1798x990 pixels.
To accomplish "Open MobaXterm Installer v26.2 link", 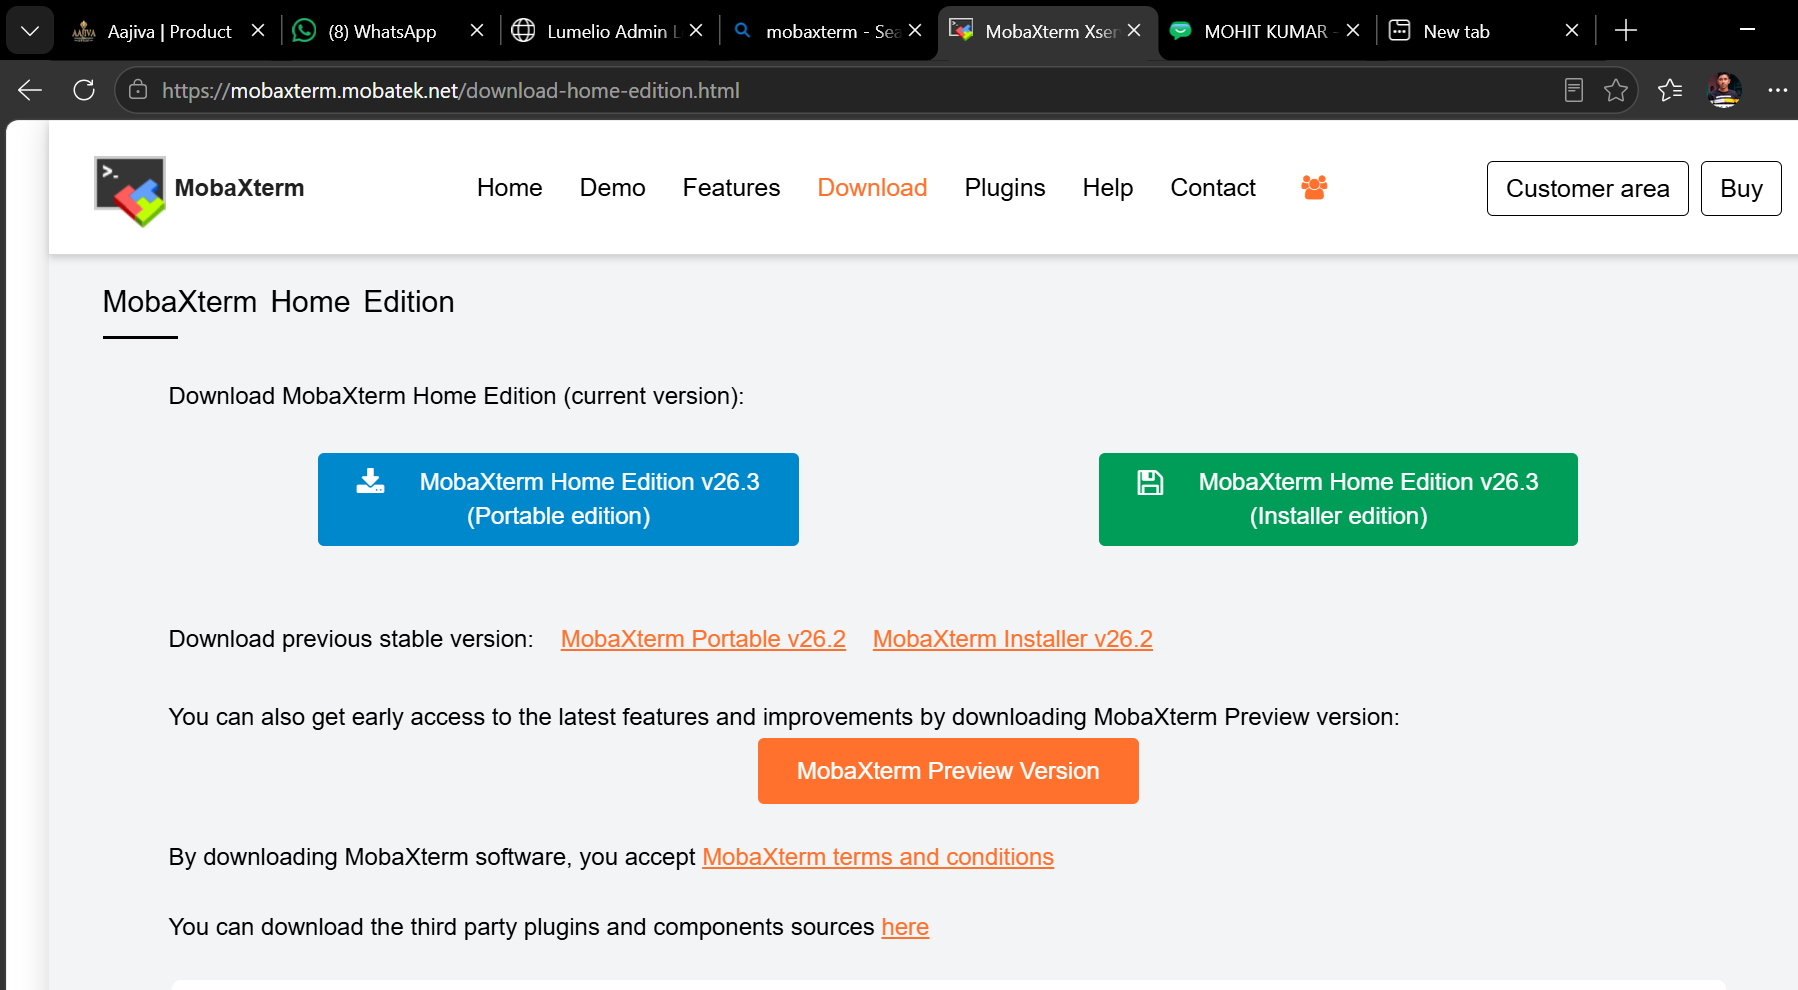I will point(1012,639).
